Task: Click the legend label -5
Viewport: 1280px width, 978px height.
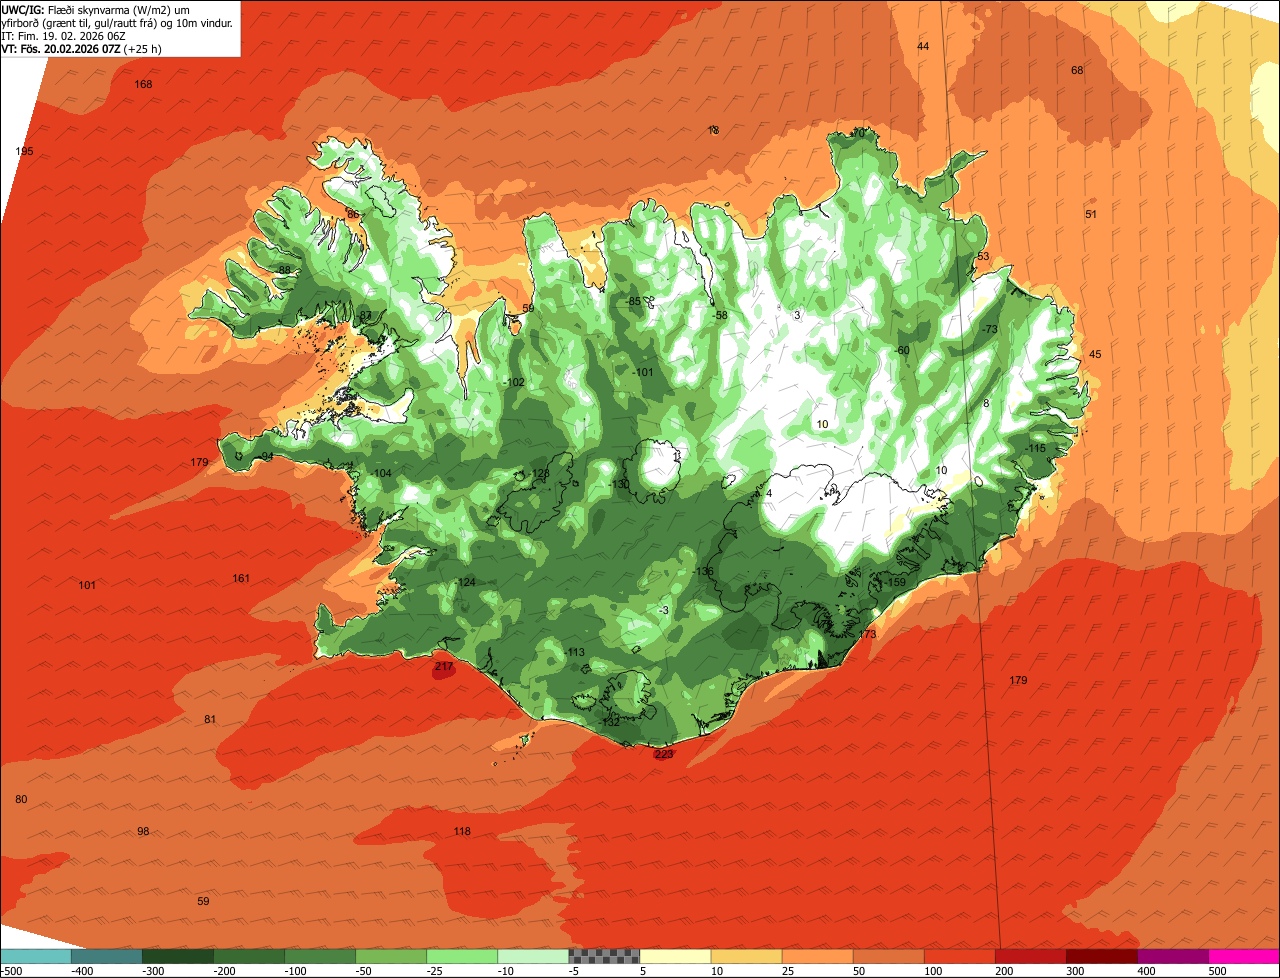Action: coord(572,971)
